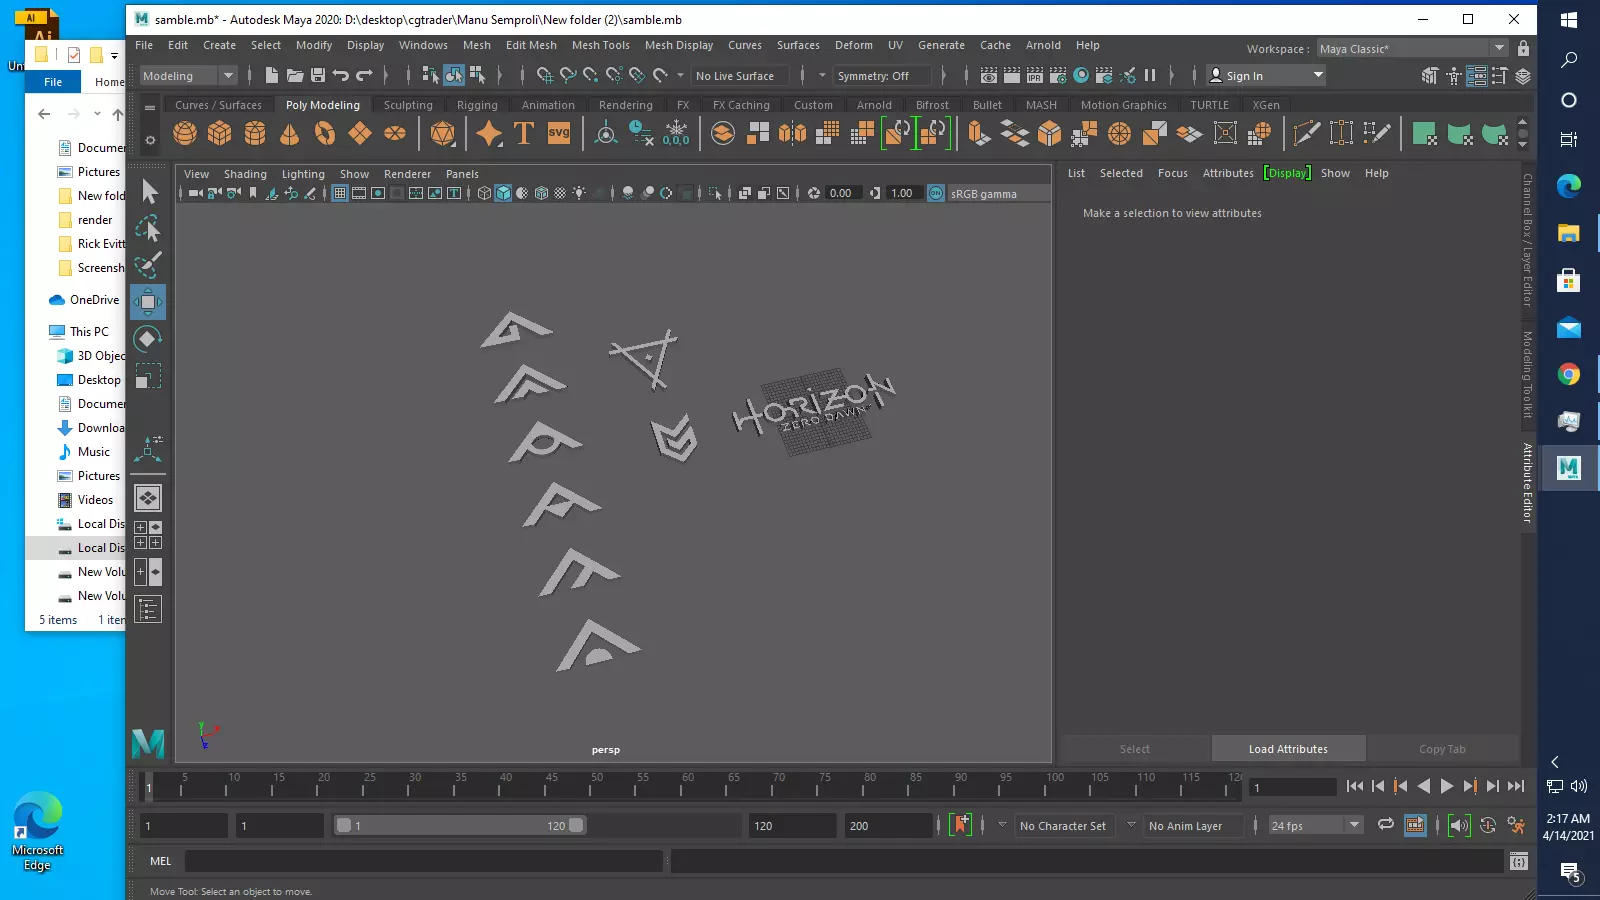Click the Freeze Transformations shelf icon
Screen dimensions: 1600x900
tap(676, 133)
